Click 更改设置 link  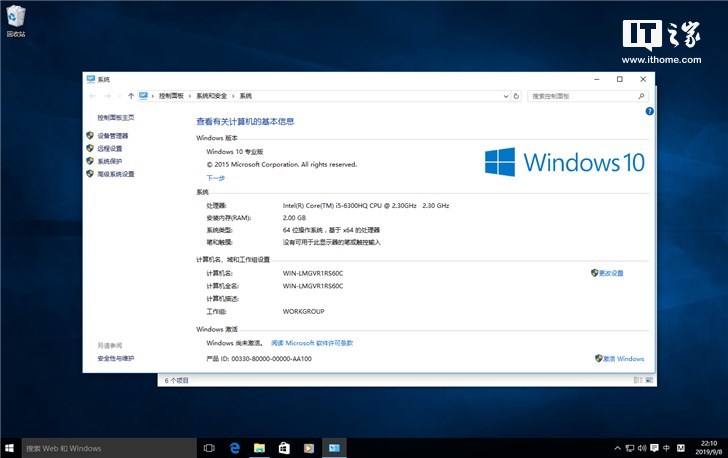[x=611, y=273]
